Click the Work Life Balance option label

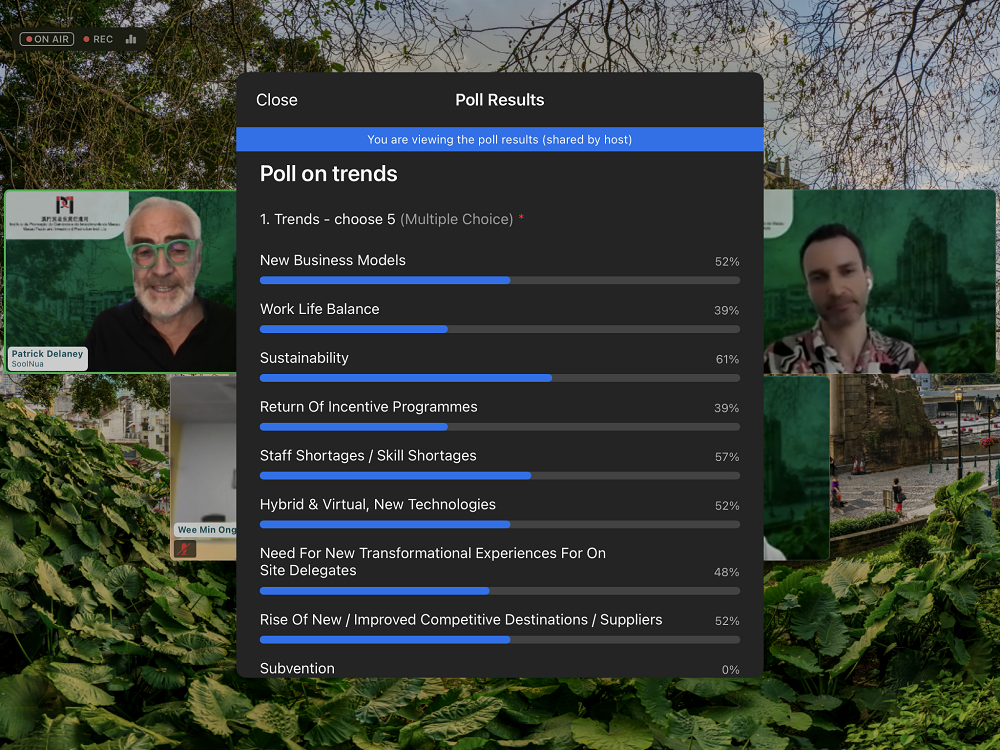[320, 309]
